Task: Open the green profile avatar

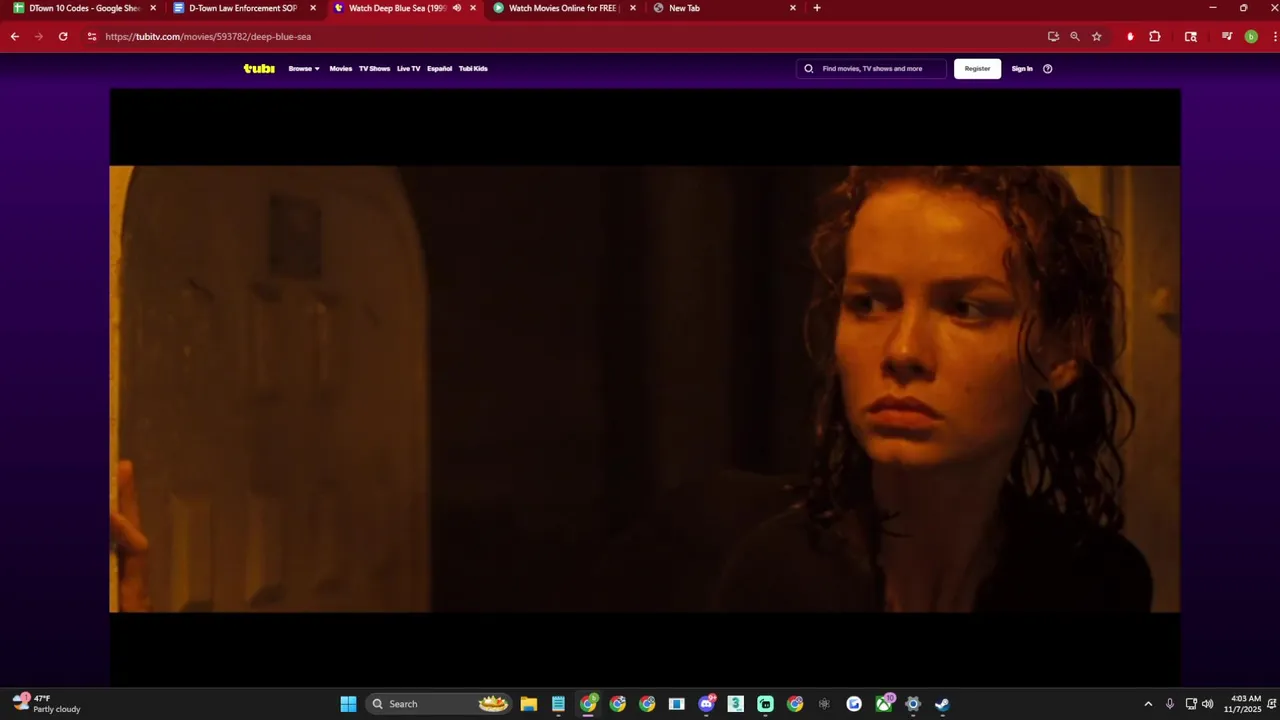Action: click(x=1251, y=37)
